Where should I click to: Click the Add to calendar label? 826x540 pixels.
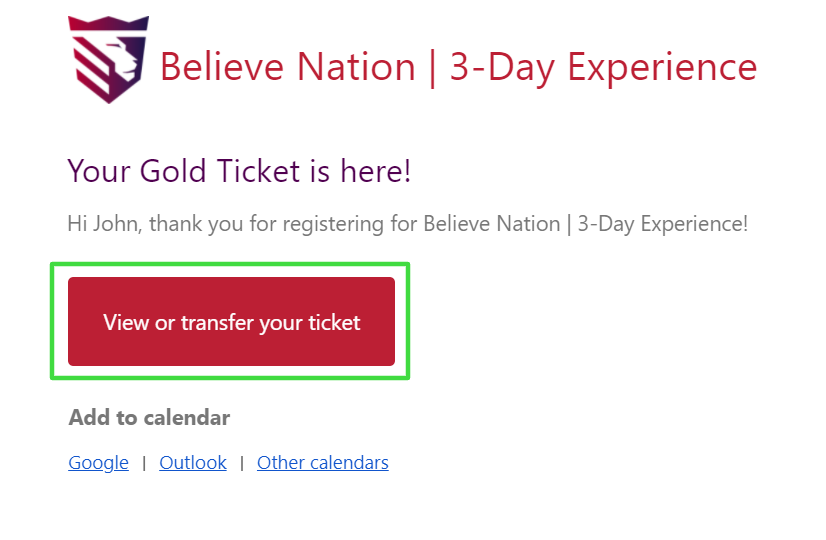[x=149, y=418]
